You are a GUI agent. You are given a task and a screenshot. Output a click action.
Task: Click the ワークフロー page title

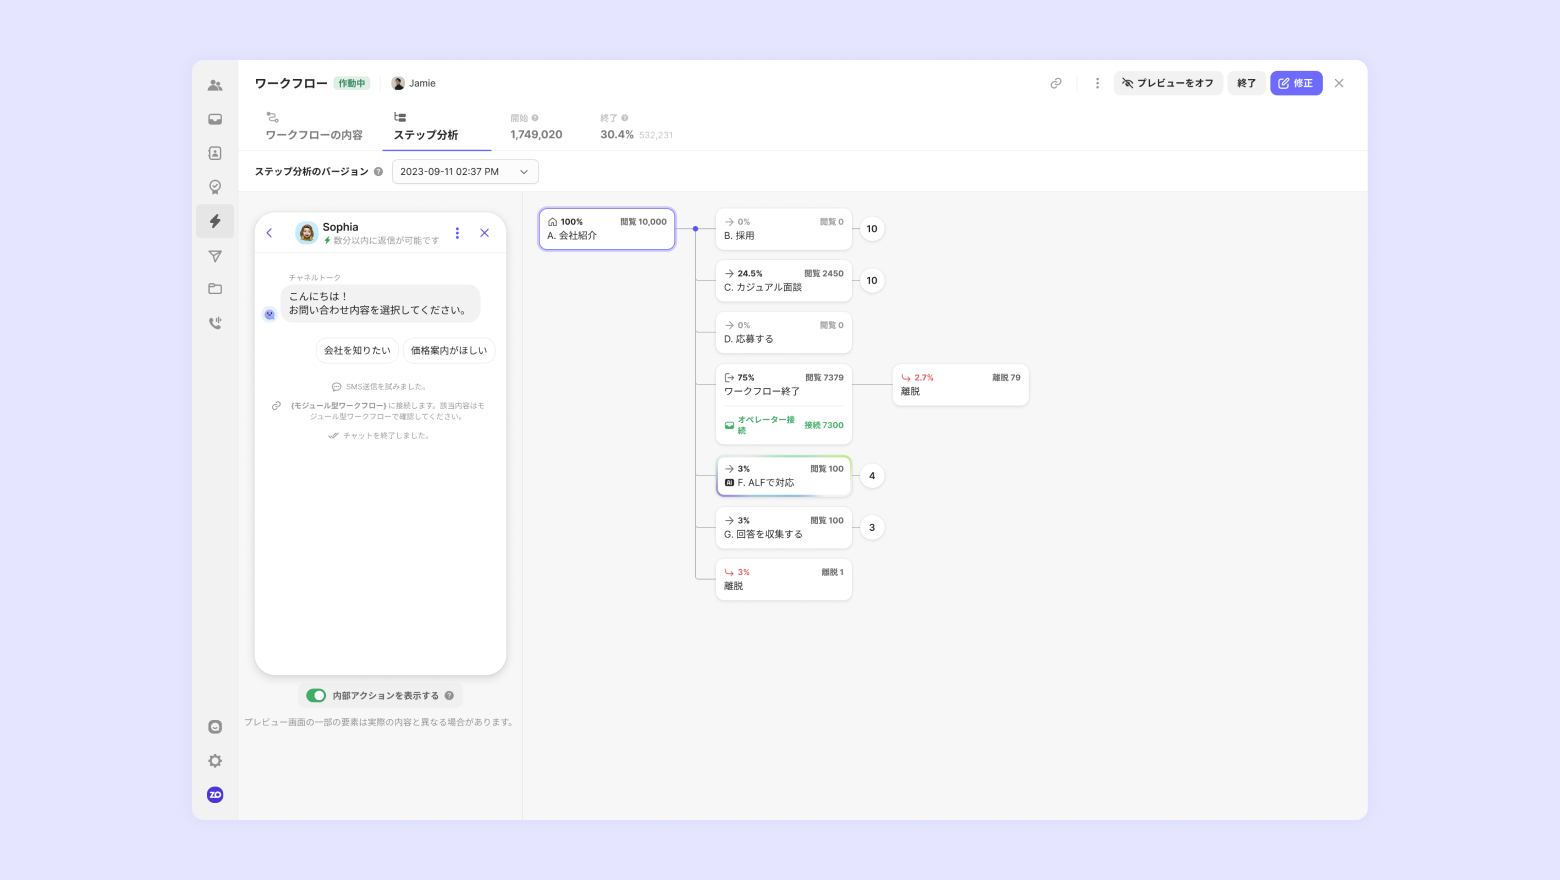(x=291, y=83)
